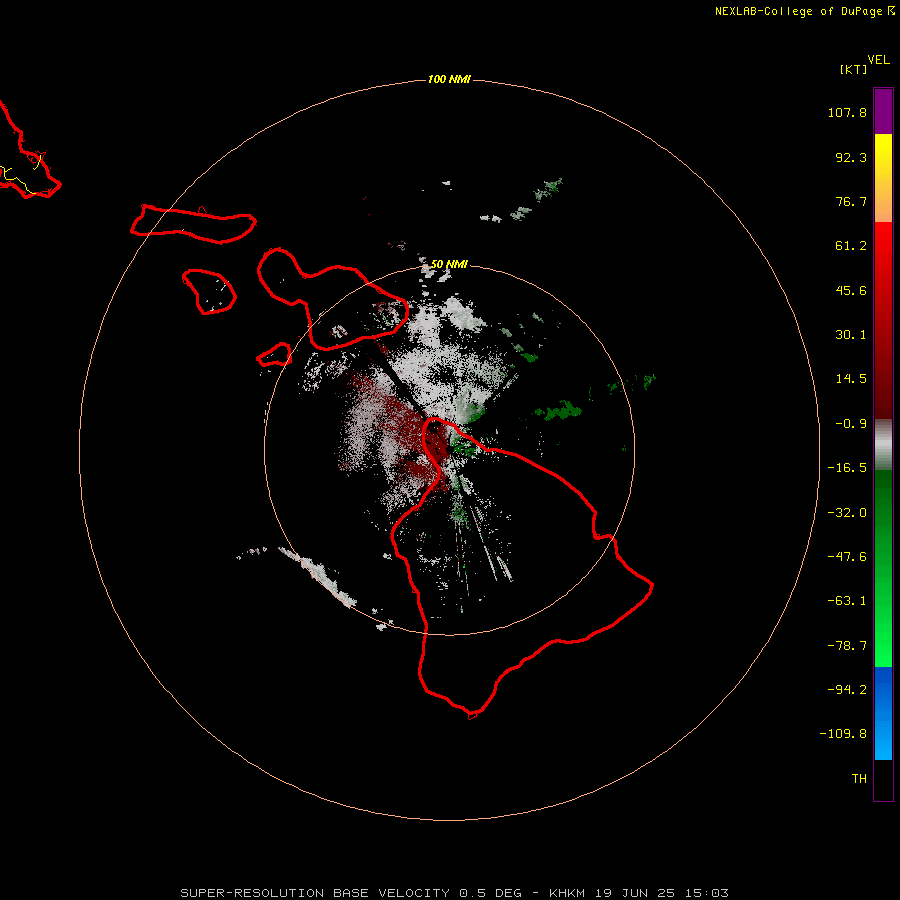This screenshot has width=900, height=900.
Task: Click the 92.3 velocity scale value
Action: click(x=851, y=157)
